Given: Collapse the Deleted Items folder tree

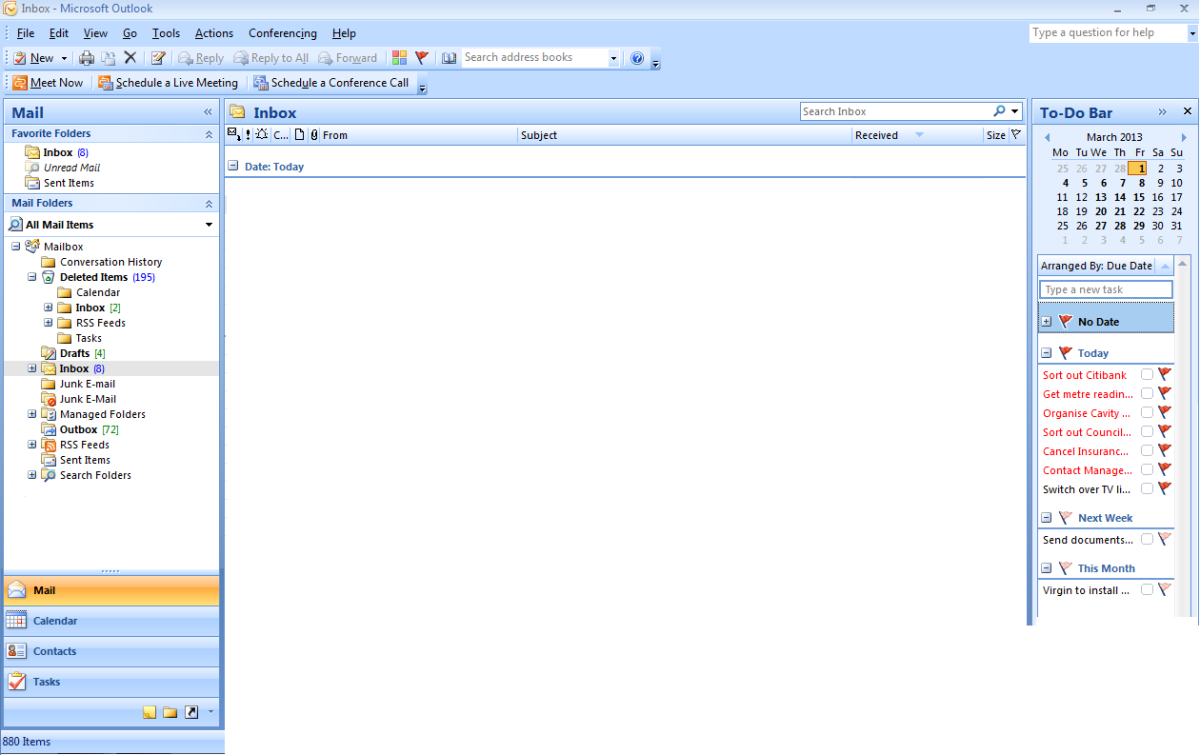Looking at the screenshot, I should point(31,277).
